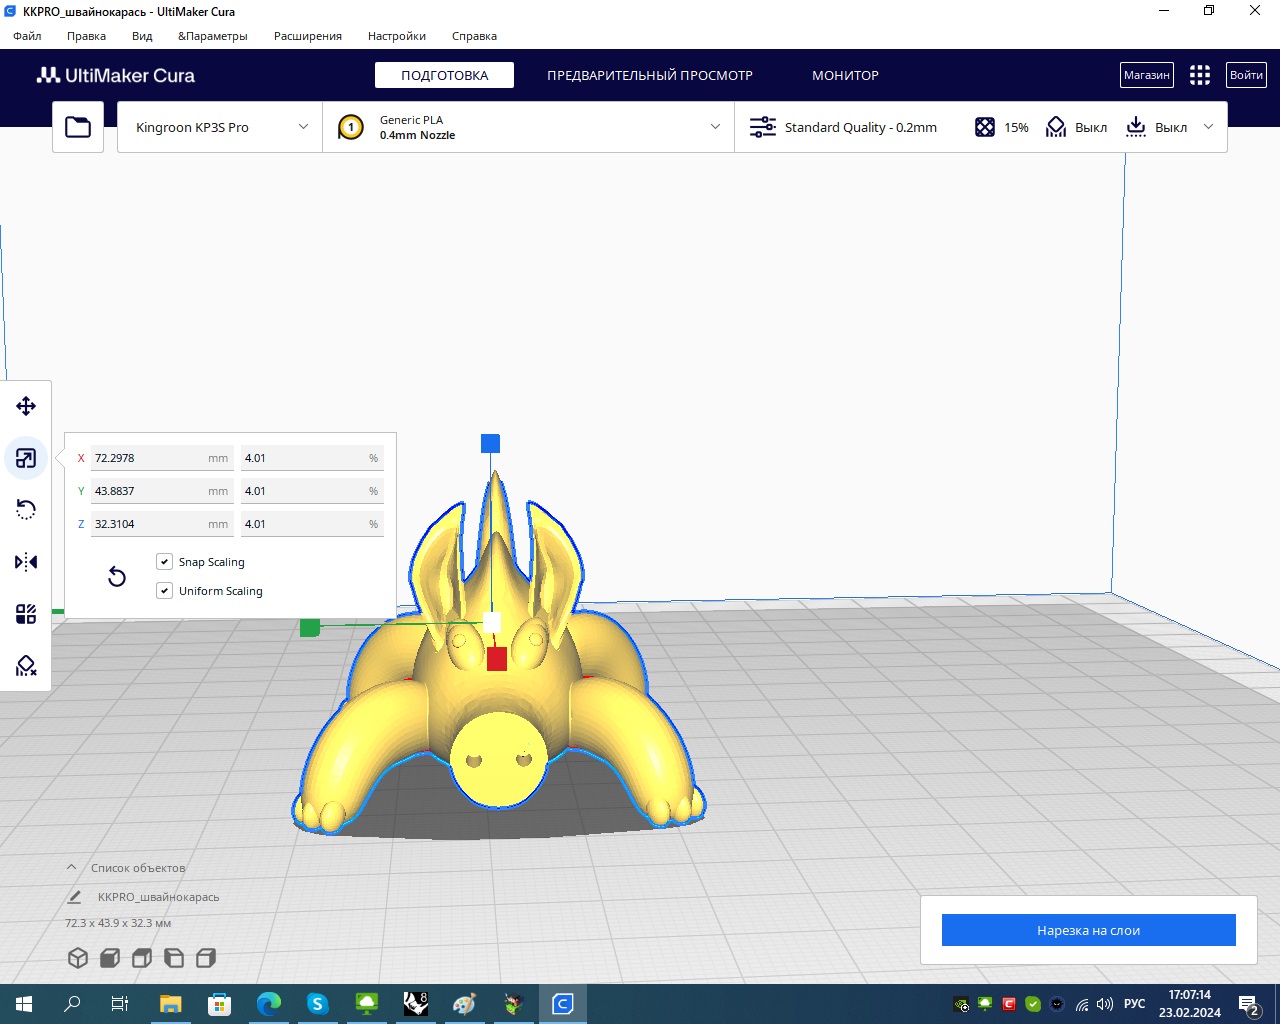Open the Справка menu
Screen dimensions: 1280x1024
coord(474,36)
